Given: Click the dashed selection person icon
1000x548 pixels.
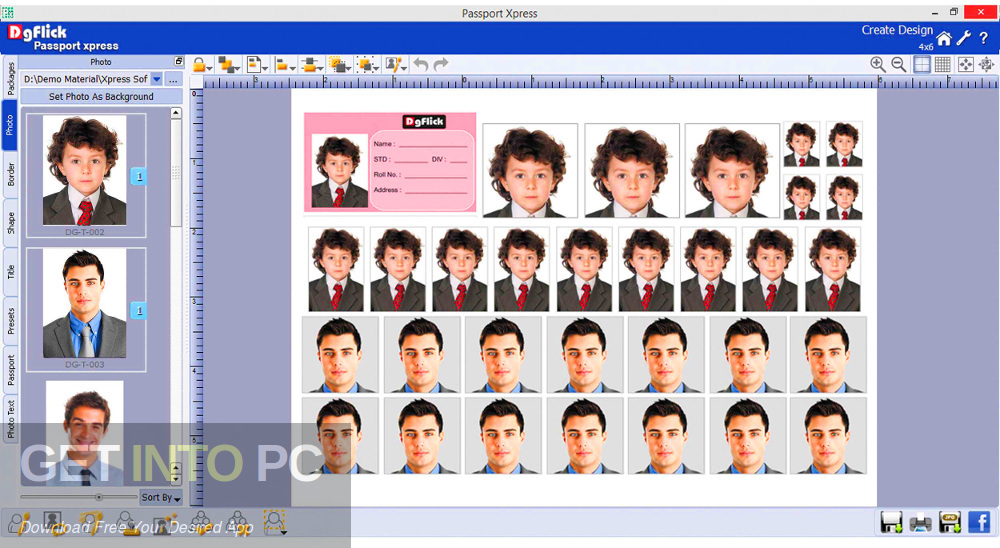Looking at the screenshot, I should 275,522.
